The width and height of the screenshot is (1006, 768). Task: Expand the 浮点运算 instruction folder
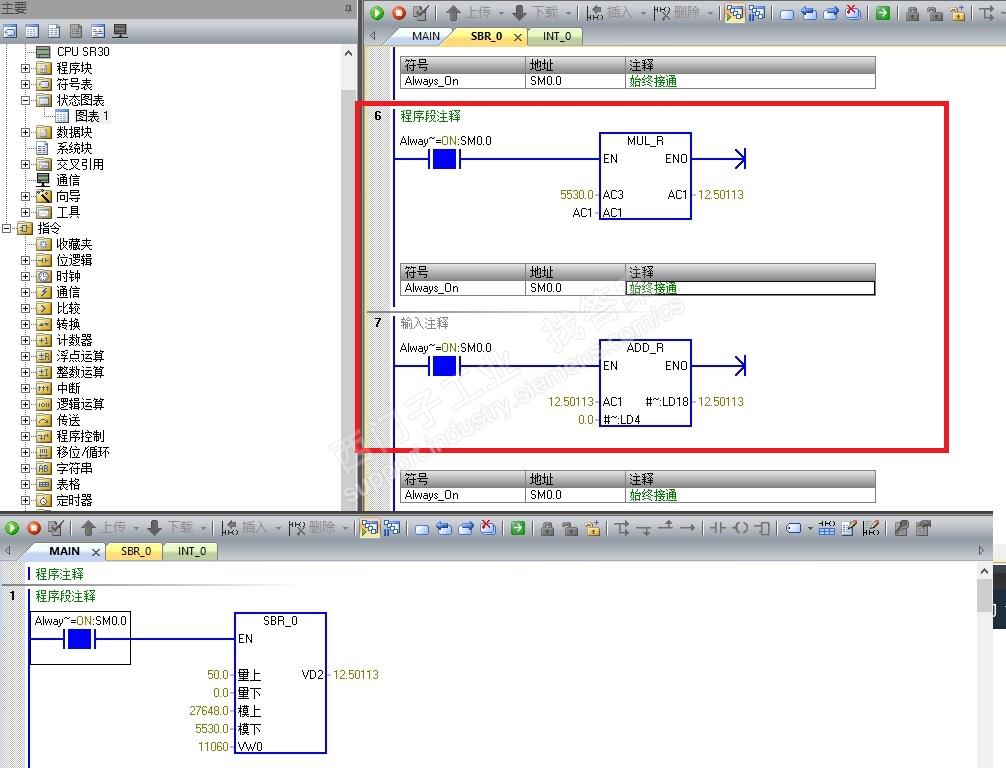pos(25,357)
